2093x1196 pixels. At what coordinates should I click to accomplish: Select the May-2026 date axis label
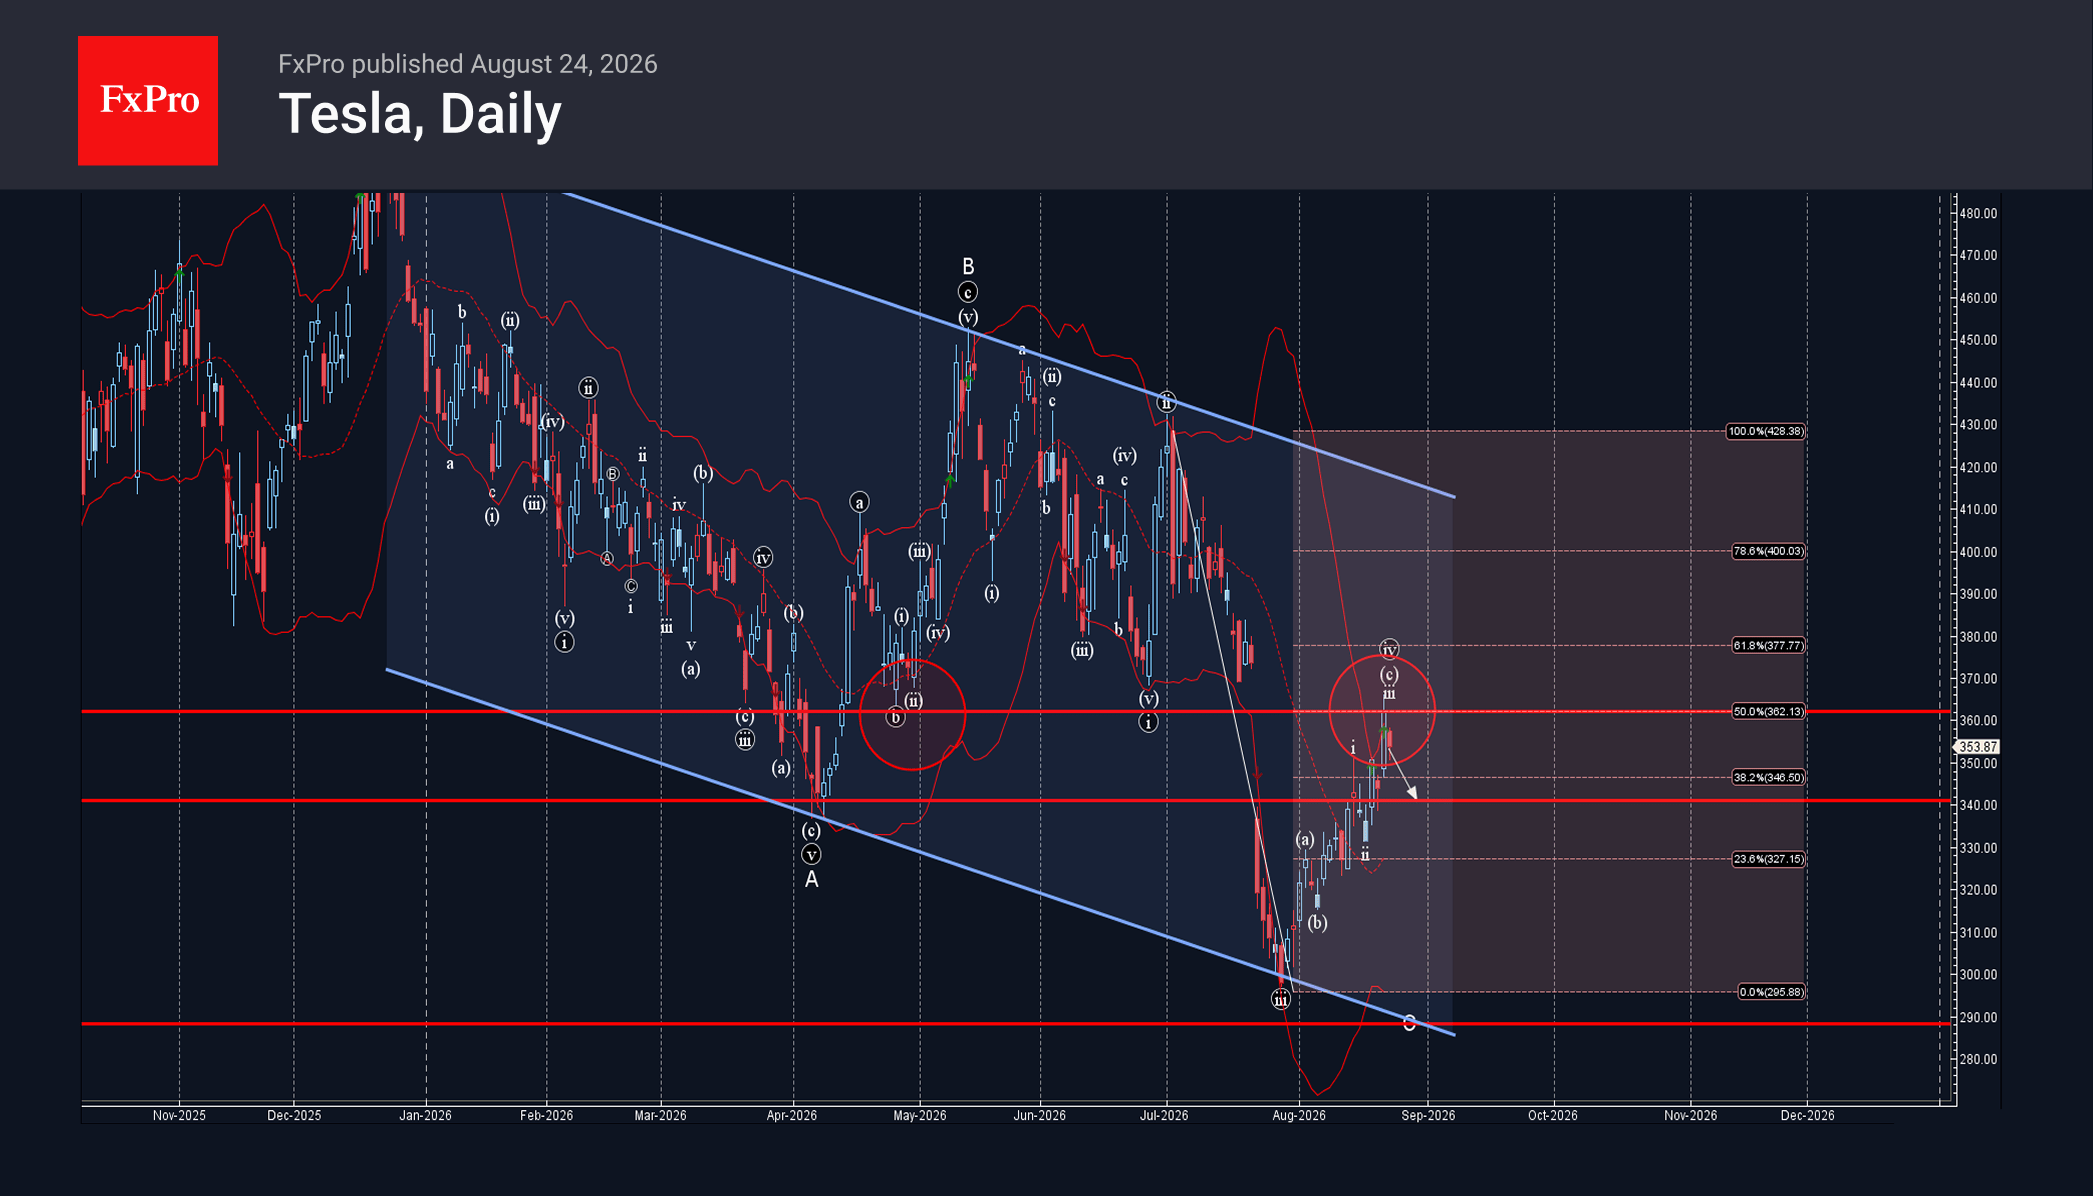pos(920,1116)
